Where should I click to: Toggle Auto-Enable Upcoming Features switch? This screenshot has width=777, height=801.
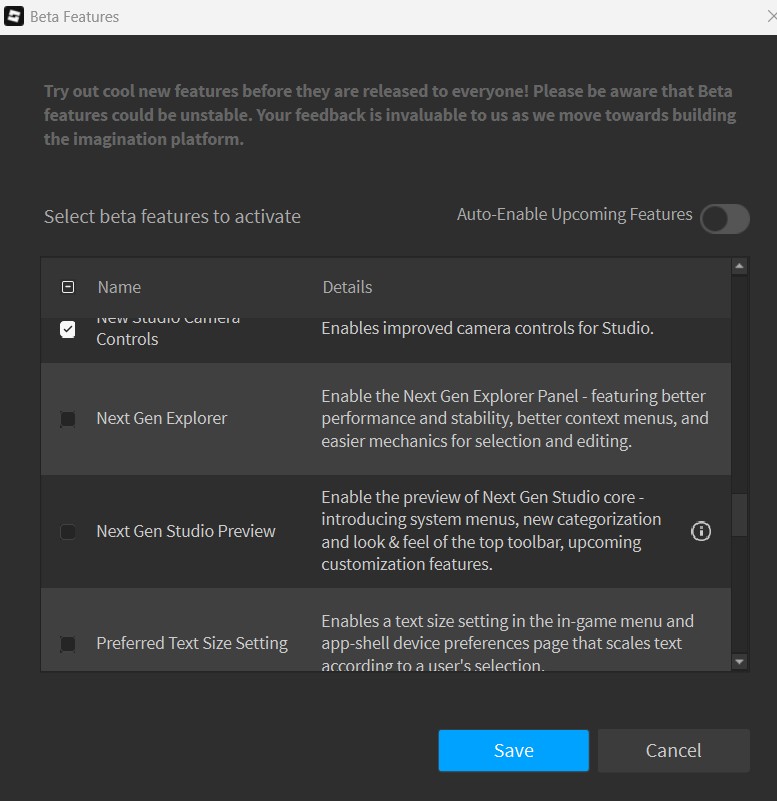coord(724,219)
